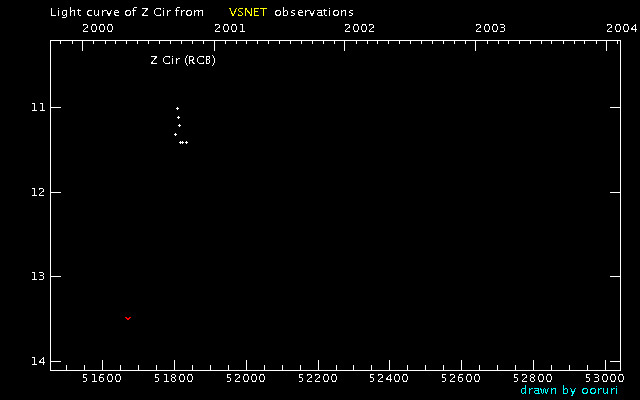Image resolution: width=640 pixels, height=400 pixels.
Task: Click the leftmost white data point near 11.3
Action: click(x=175, y=134)
